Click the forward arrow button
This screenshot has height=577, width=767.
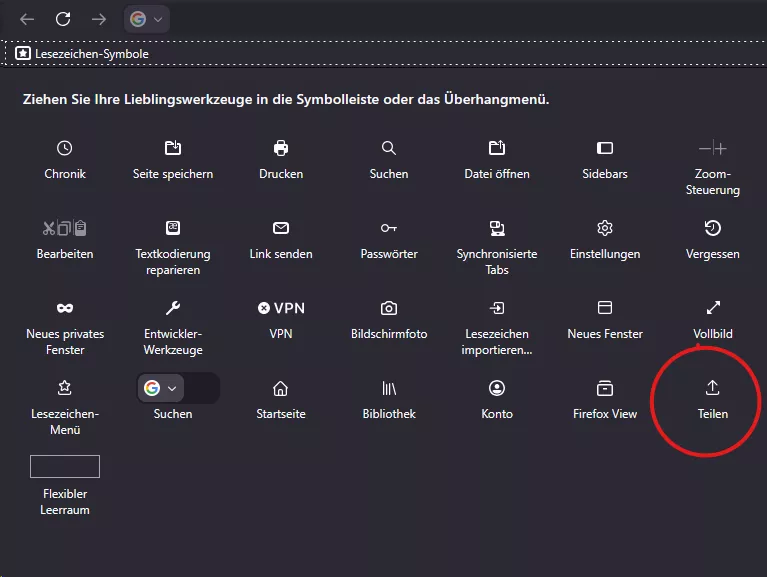(99, 19)
